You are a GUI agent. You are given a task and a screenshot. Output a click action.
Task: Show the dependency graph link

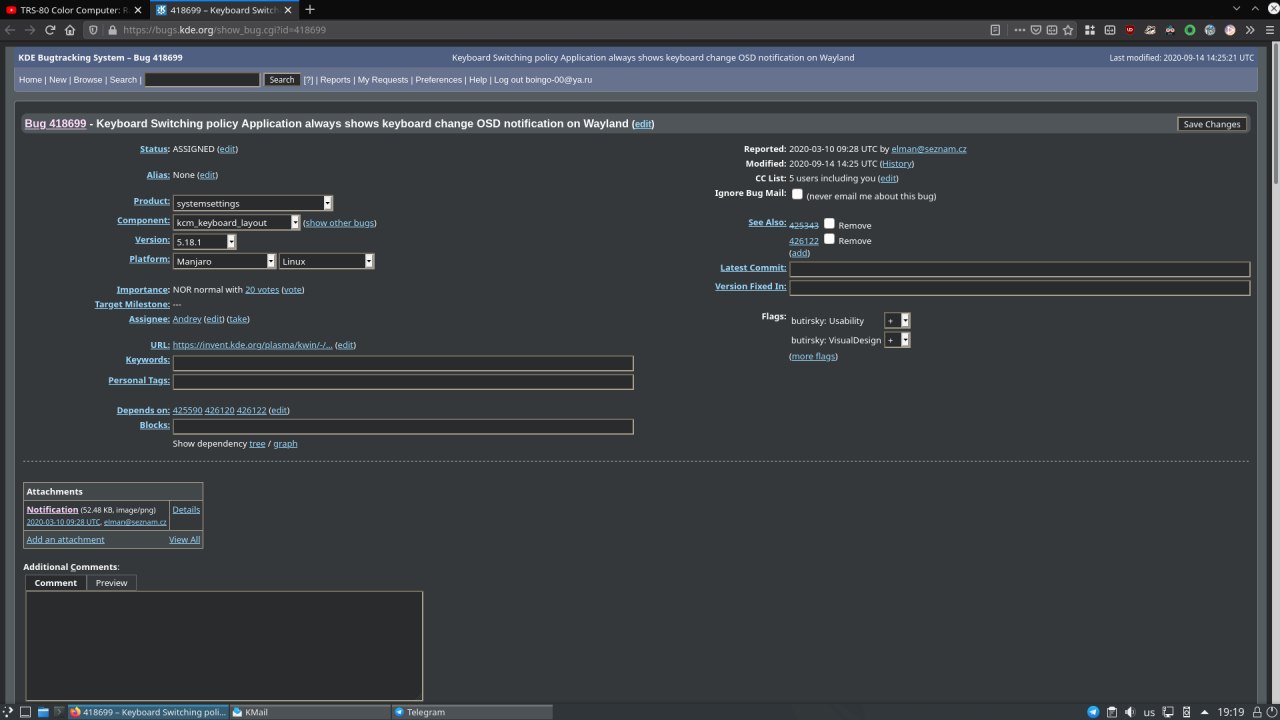coord(285,444)
